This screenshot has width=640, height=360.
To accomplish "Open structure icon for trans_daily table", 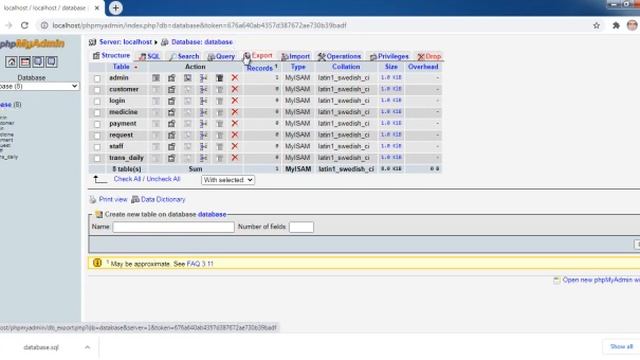I will point(171,158).
